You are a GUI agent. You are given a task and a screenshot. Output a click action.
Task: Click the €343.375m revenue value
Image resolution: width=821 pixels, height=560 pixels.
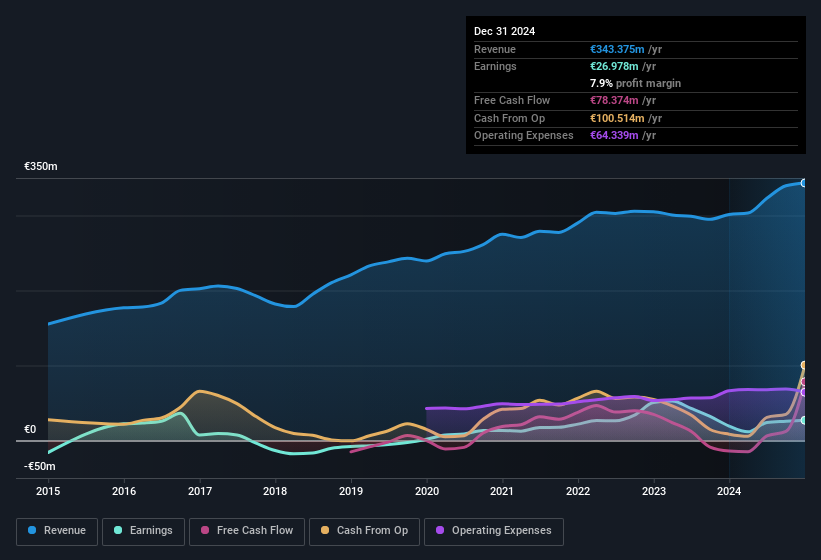pos(617,49)
